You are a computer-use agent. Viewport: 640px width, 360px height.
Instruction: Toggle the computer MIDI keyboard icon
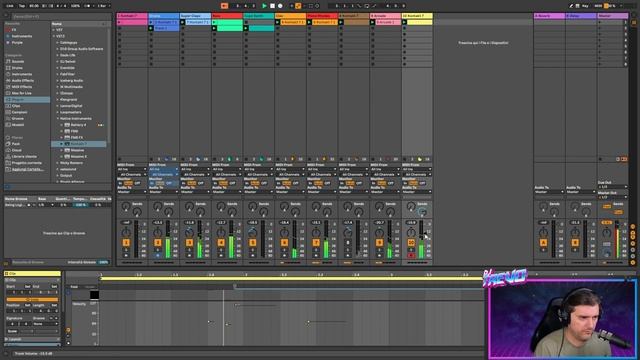(577, 6)
